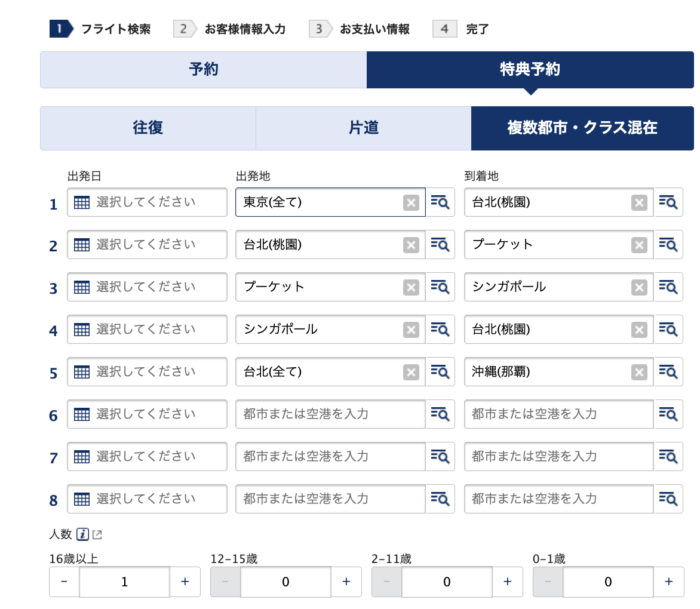Click row 7 departure city input field
The image size is (700, 609).
(330, 456)
